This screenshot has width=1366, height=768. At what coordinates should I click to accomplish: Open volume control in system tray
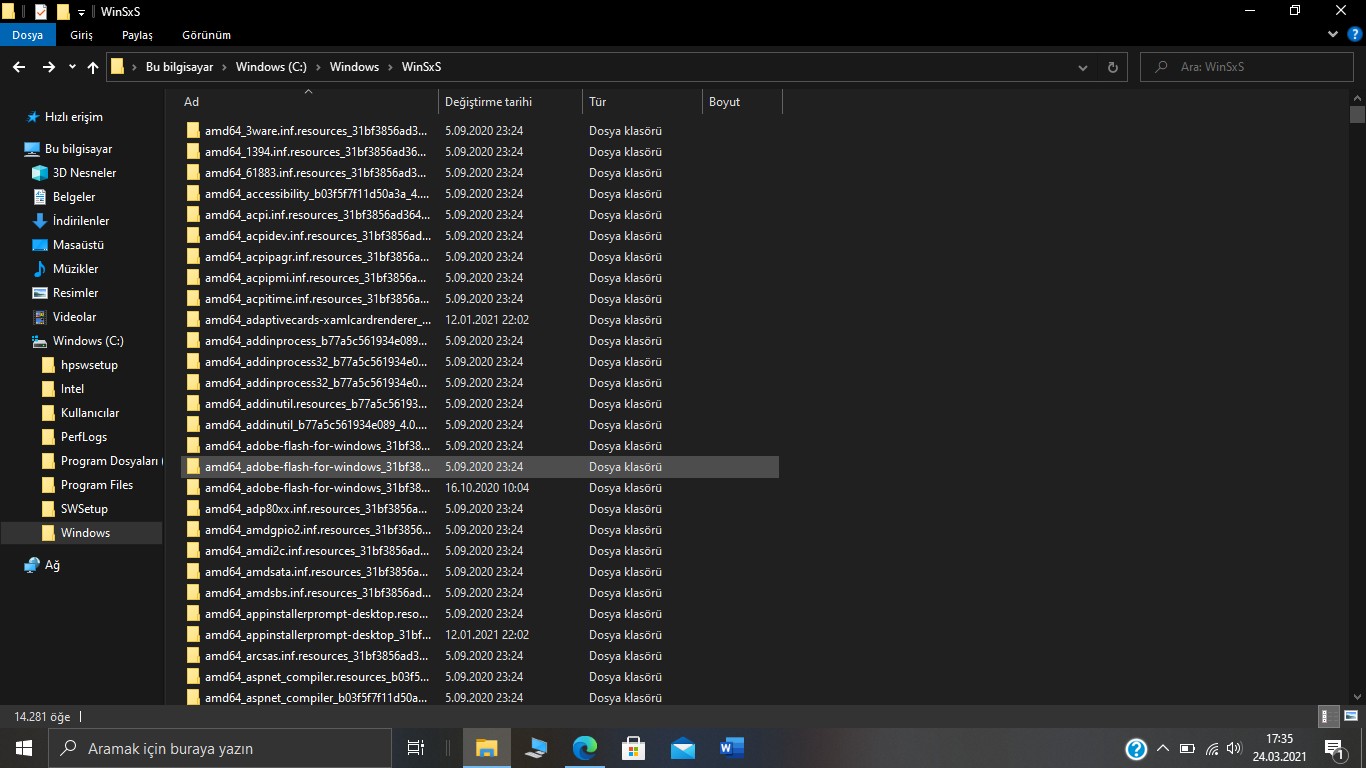pos(1234,748)
